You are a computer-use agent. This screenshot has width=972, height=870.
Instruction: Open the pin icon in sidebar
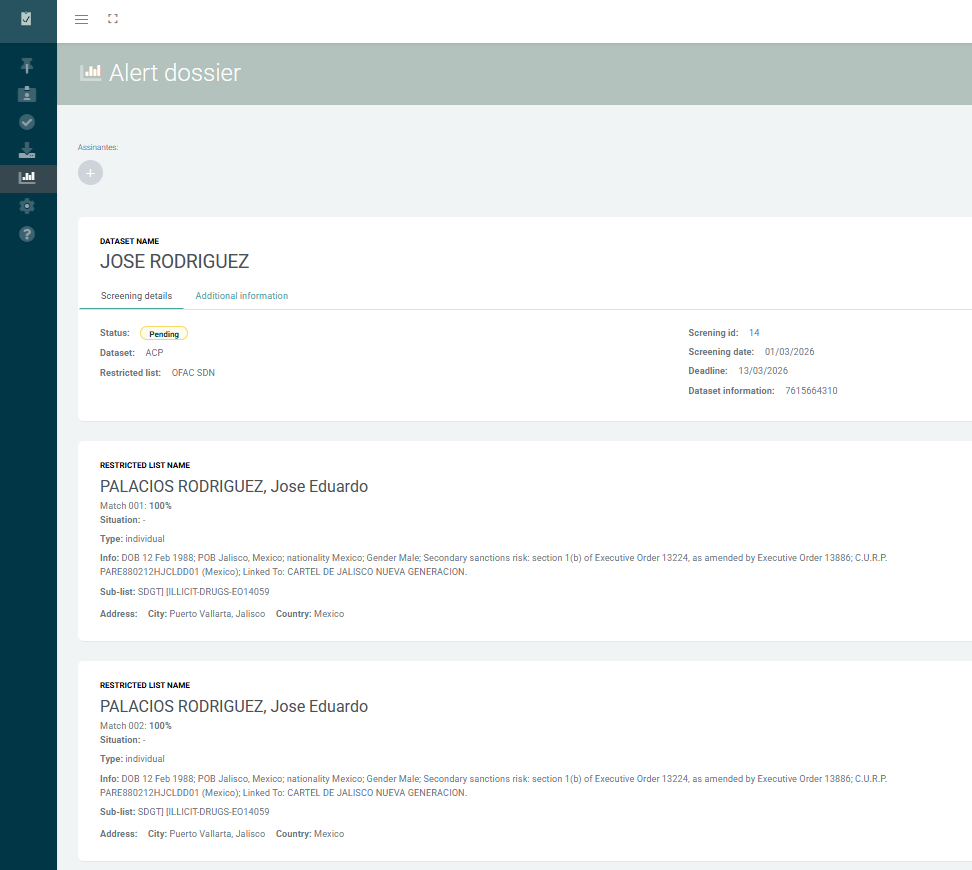[x=27, y=66]
